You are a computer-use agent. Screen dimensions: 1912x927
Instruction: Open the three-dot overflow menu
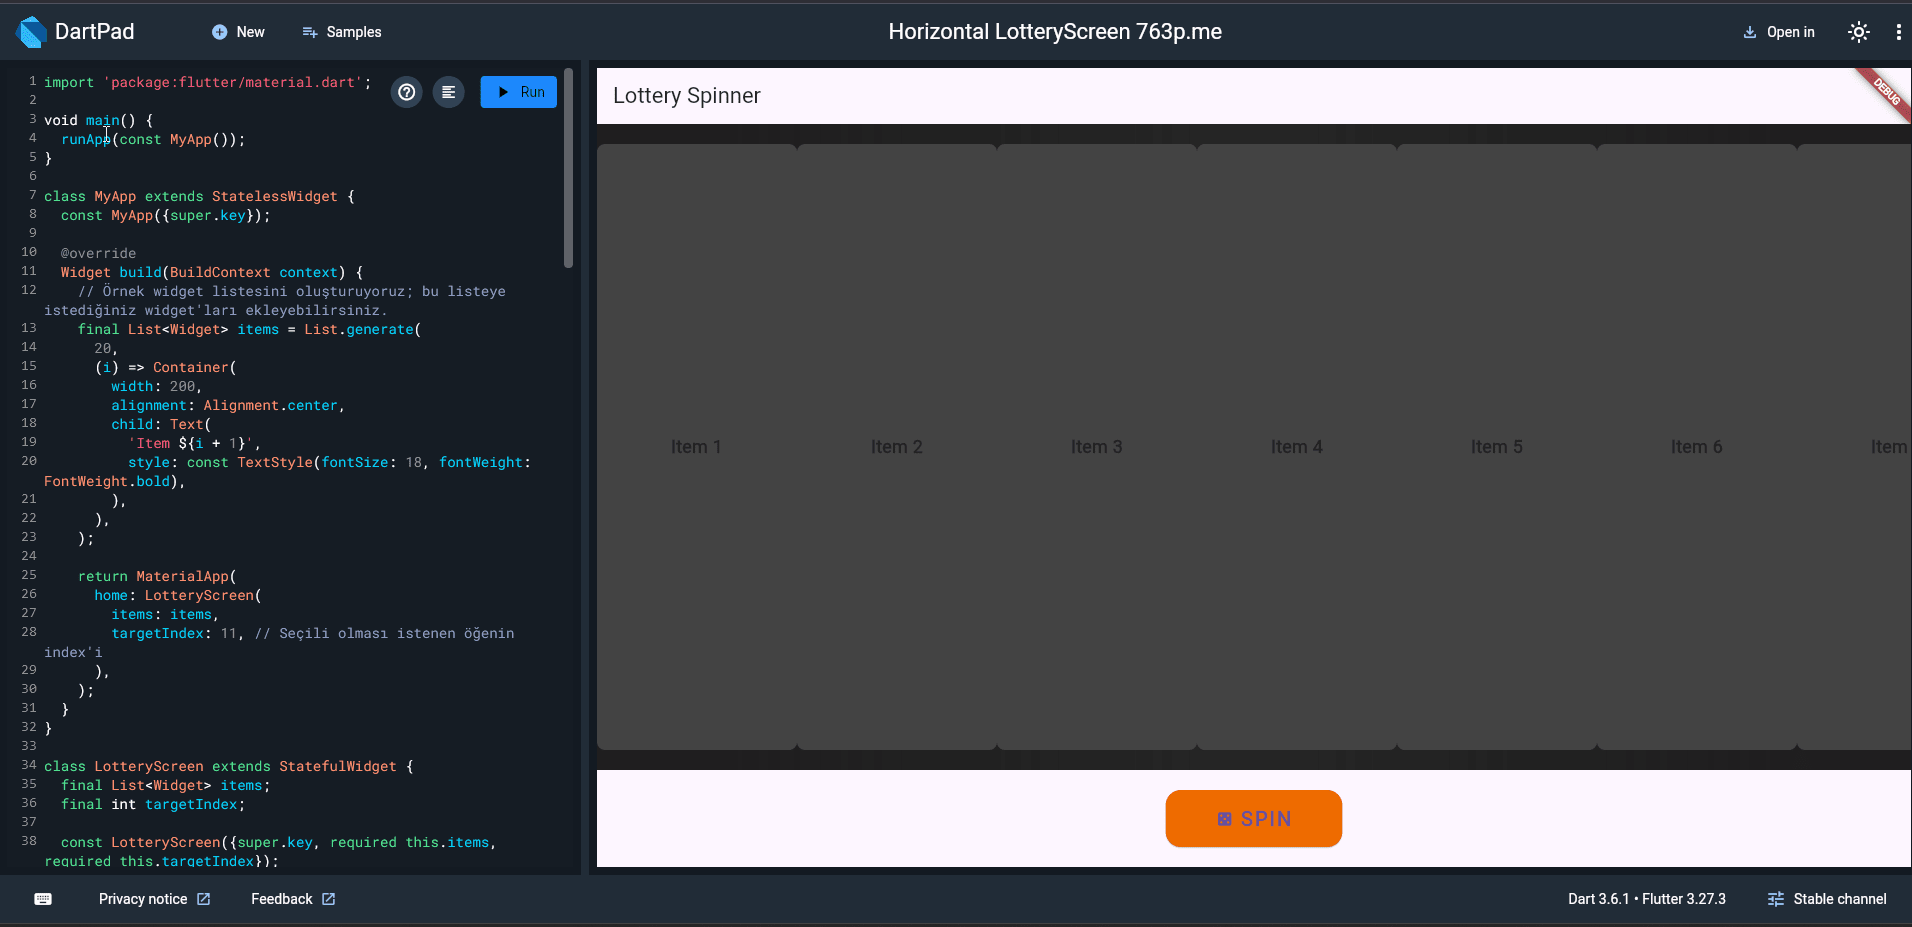click(x=1899, y=31)
